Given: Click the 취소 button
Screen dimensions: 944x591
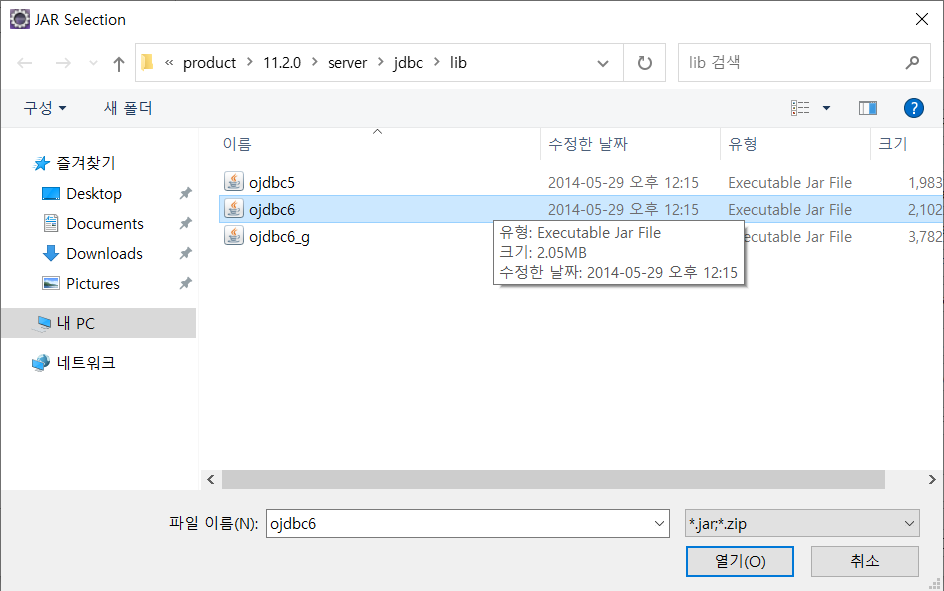Looking at the screenshot, I should coord(865,562).
